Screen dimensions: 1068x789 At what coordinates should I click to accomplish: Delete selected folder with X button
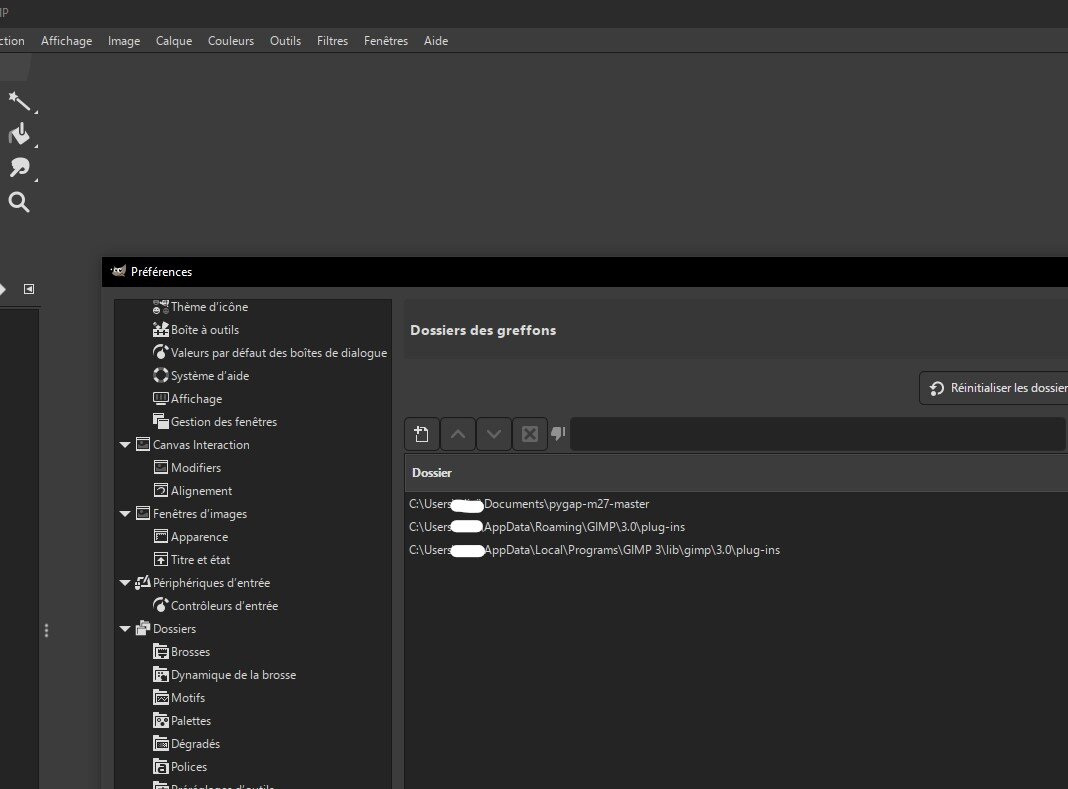(530, 434)
